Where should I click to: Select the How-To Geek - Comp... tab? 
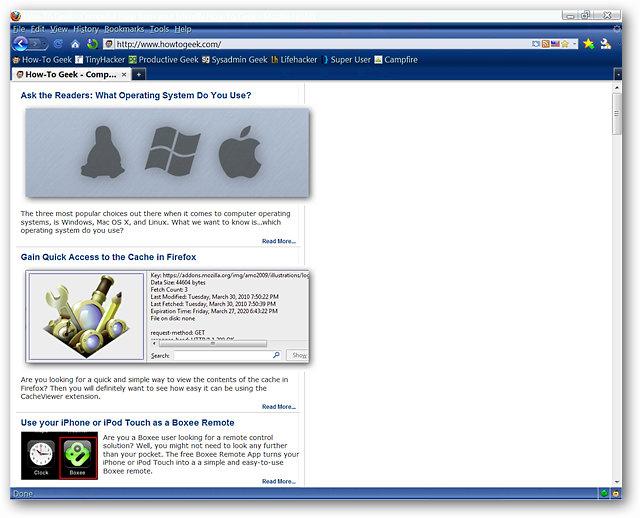tap(71, 74)
